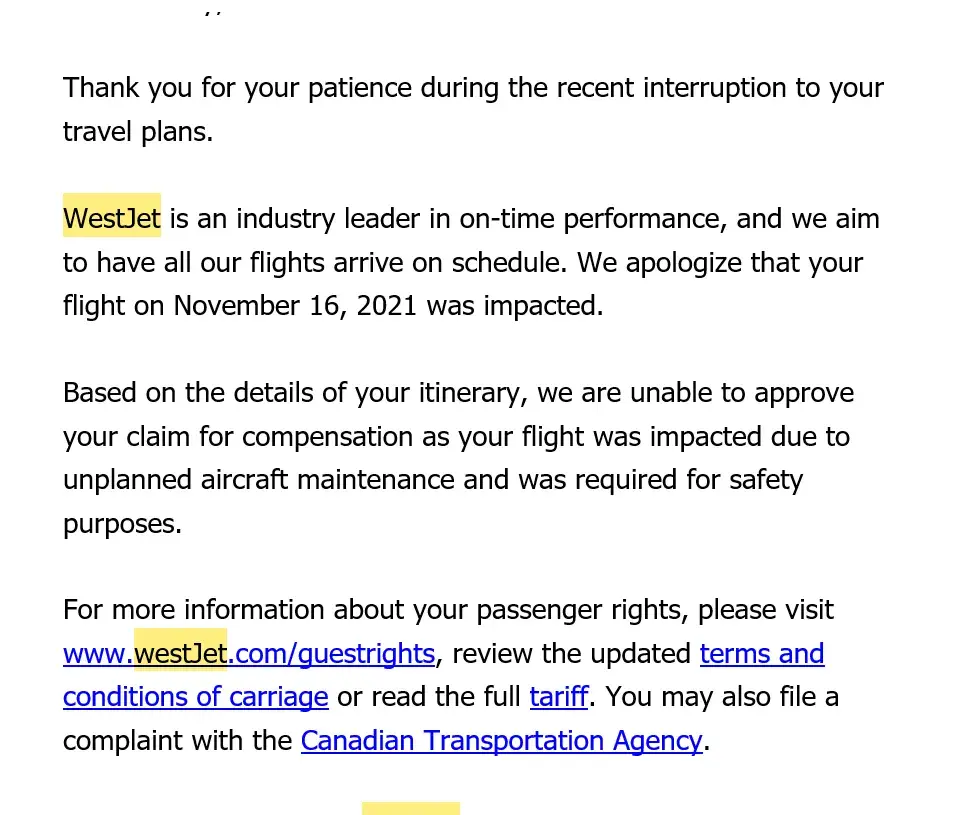Click the word "itinerary"
The height and width of the screenshot is (815, 965).
[469, 393]
